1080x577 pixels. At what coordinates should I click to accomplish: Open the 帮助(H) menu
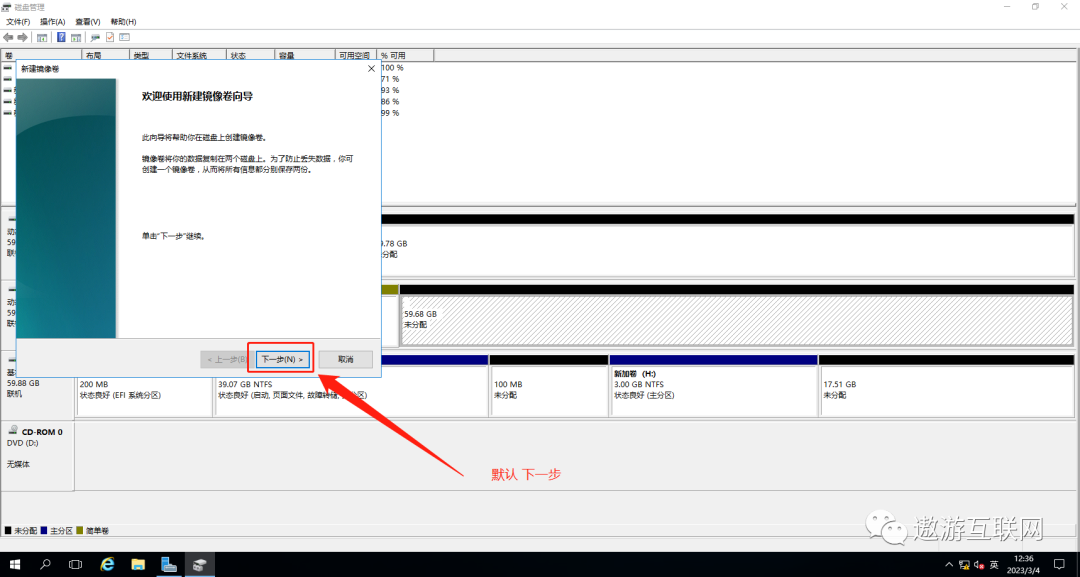coord(123,22)
